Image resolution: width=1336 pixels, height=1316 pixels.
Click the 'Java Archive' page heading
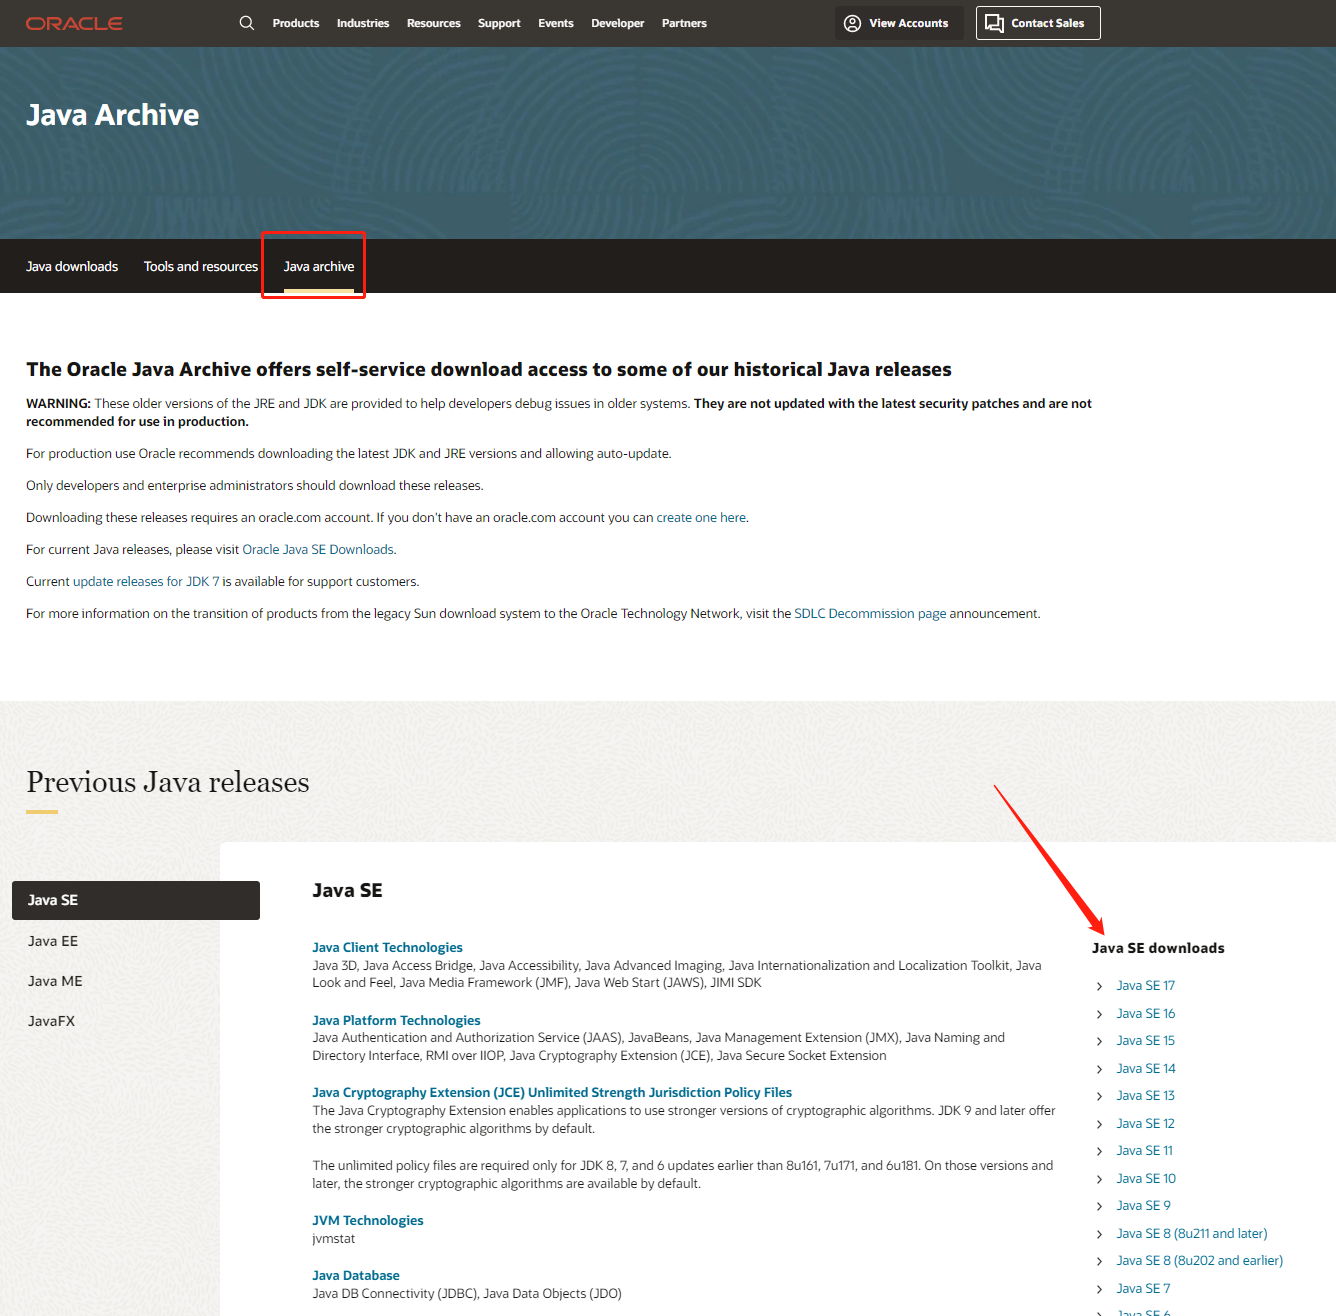point(112,115)
